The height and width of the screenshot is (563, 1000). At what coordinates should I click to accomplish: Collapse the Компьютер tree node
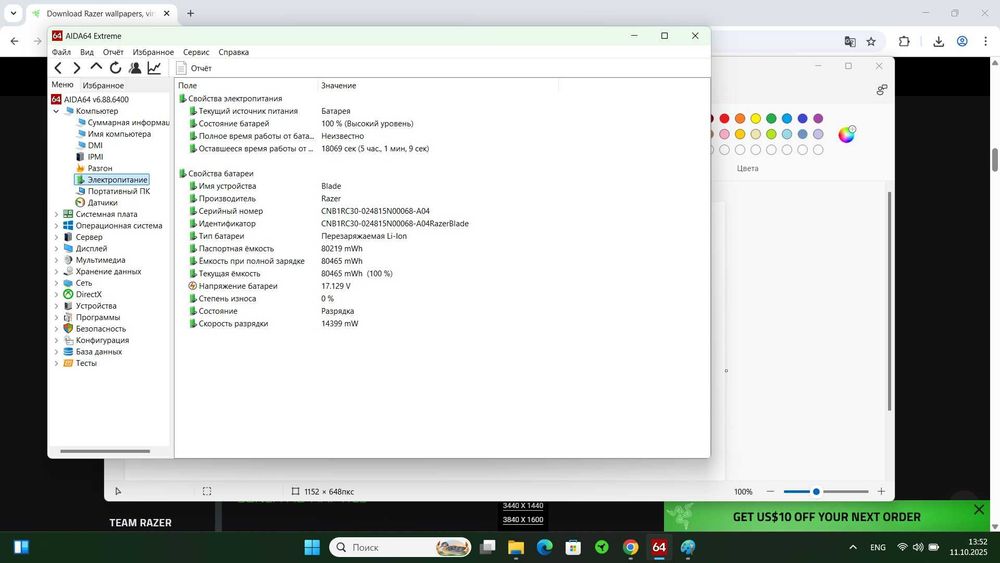[56, 111]
